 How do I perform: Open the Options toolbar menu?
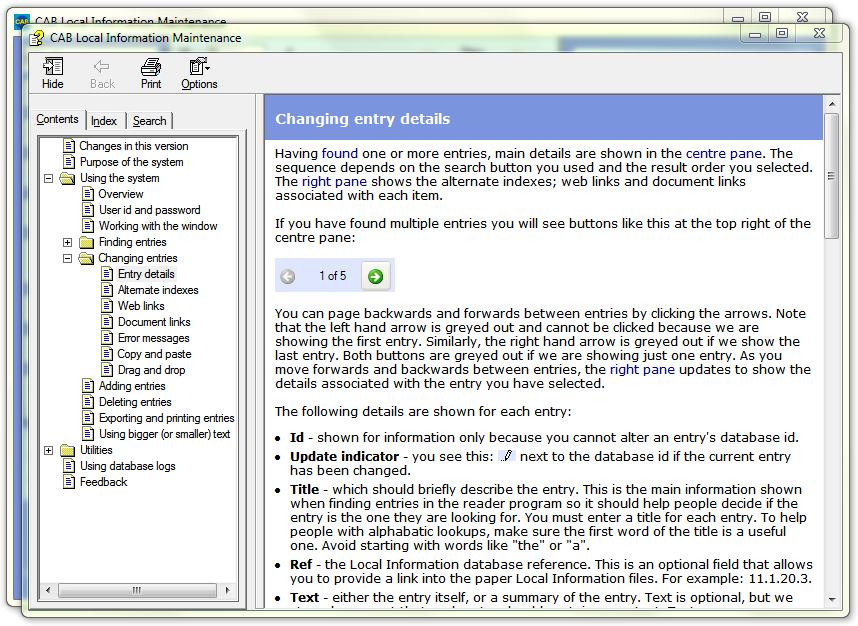tap(199, 73)
